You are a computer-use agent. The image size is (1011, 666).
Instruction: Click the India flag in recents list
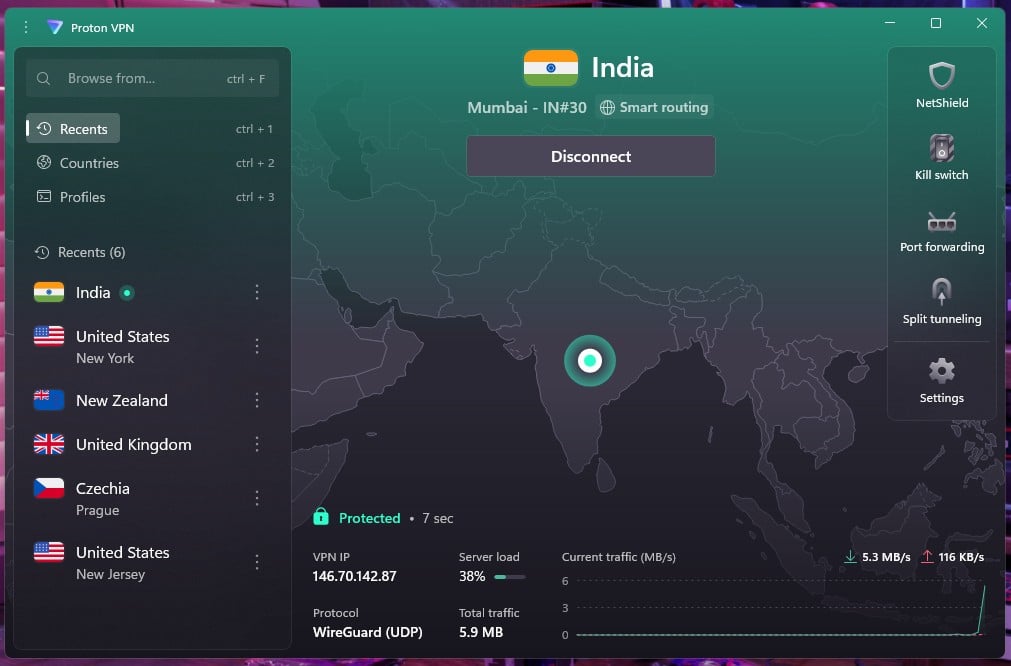pyautogui.click(x=49, y=292)
